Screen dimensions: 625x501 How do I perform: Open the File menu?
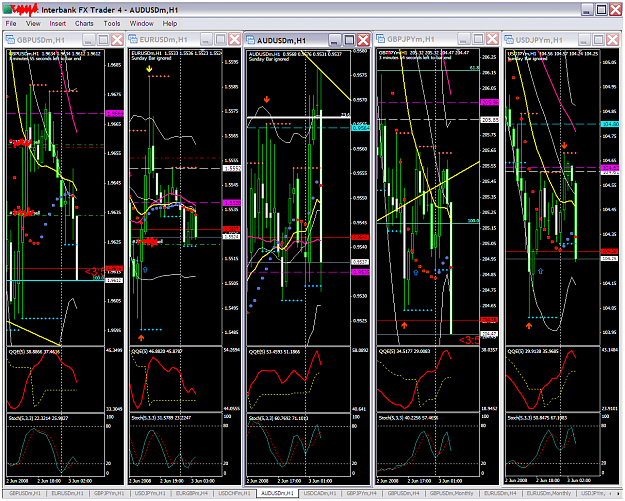tap(11, 24)
